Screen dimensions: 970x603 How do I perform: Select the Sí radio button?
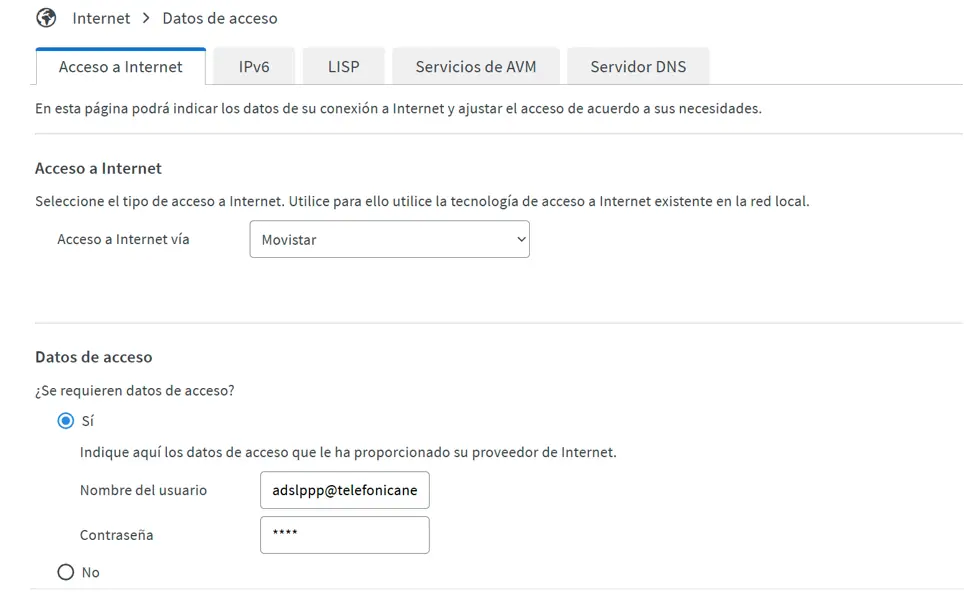[66, 421]
